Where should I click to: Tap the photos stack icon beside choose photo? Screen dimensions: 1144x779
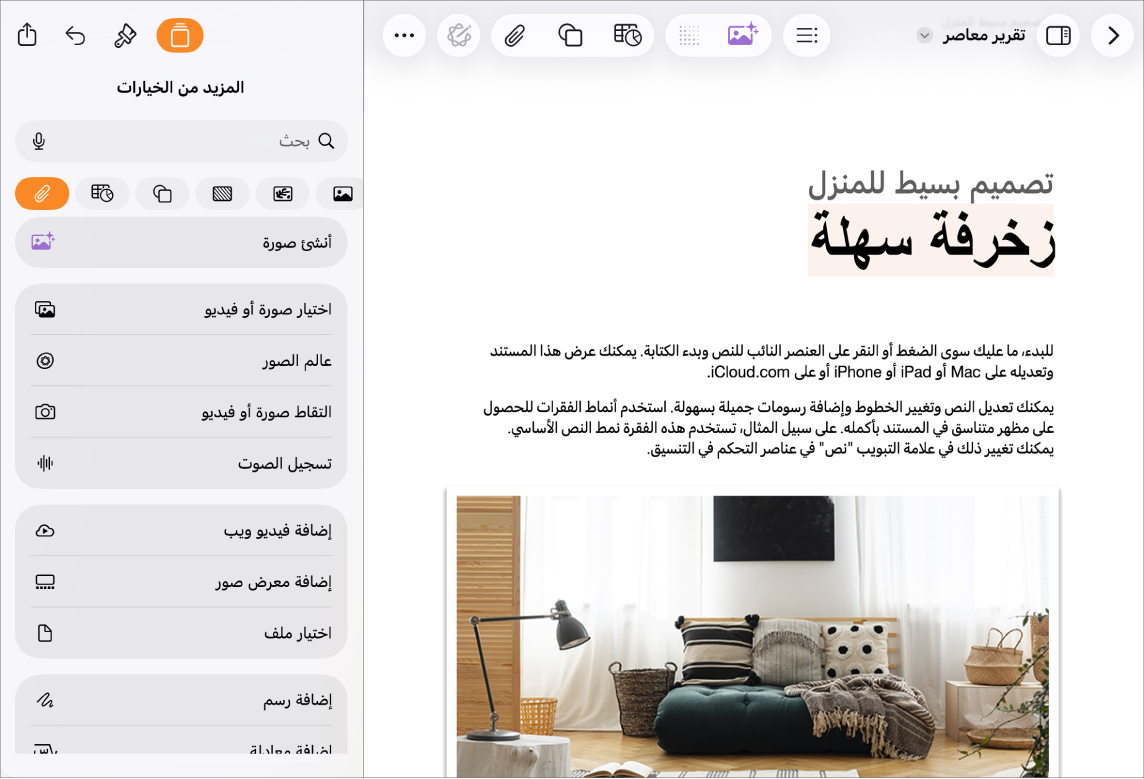click(x=45, y=309)
